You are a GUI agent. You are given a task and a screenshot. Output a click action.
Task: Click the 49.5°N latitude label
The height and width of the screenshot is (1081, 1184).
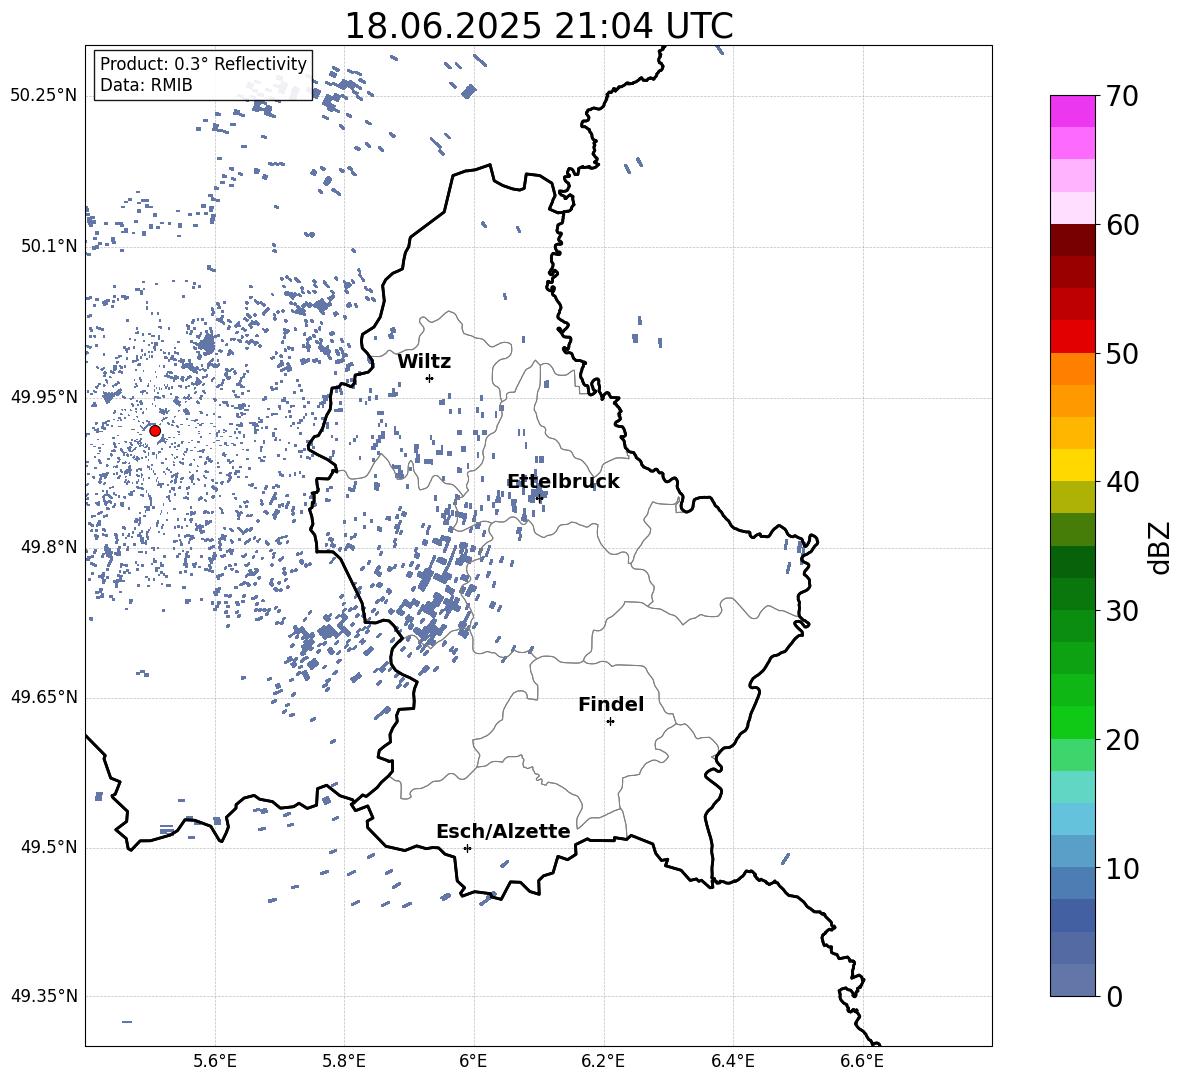(49, 847)
